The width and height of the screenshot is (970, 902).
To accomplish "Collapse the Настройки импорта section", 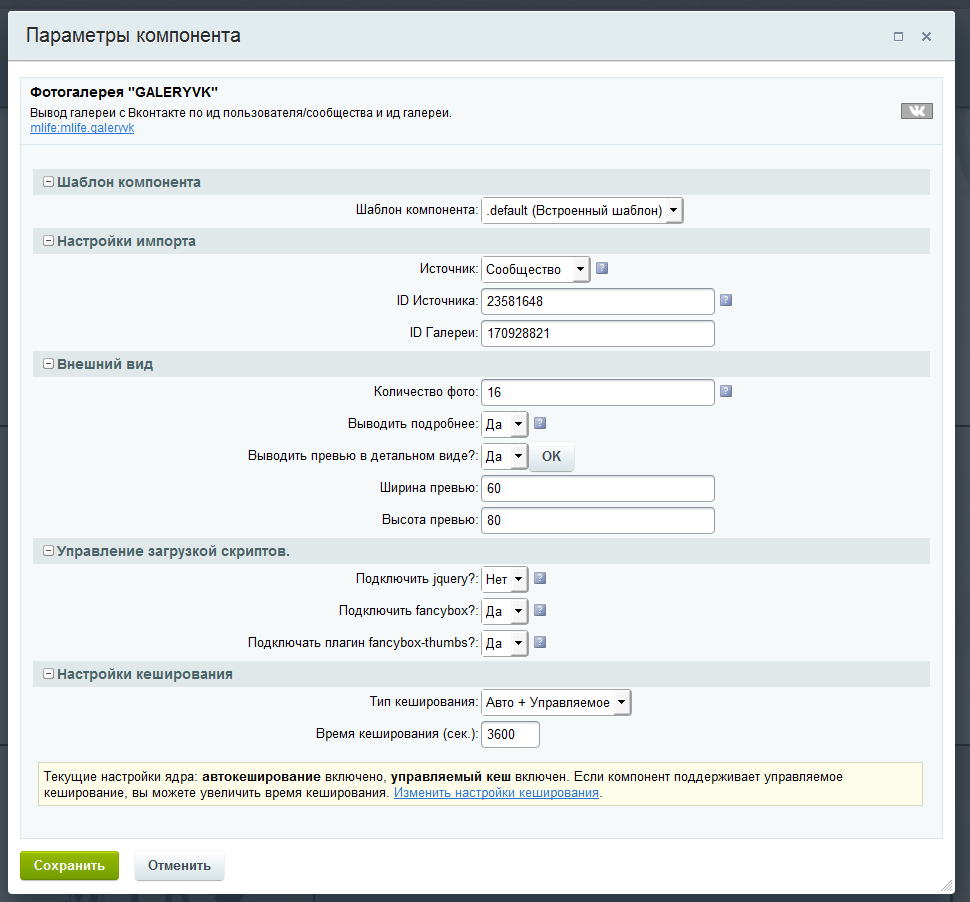I will coord(48,241).
